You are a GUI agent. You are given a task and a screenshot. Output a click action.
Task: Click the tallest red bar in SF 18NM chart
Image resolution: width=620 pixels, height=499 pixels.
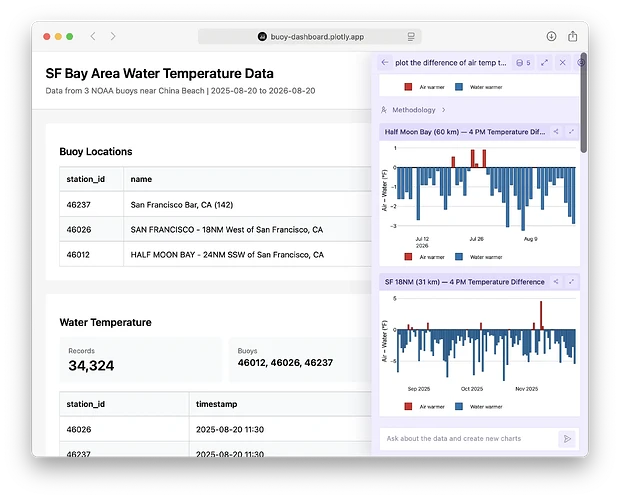click(541, 315)
